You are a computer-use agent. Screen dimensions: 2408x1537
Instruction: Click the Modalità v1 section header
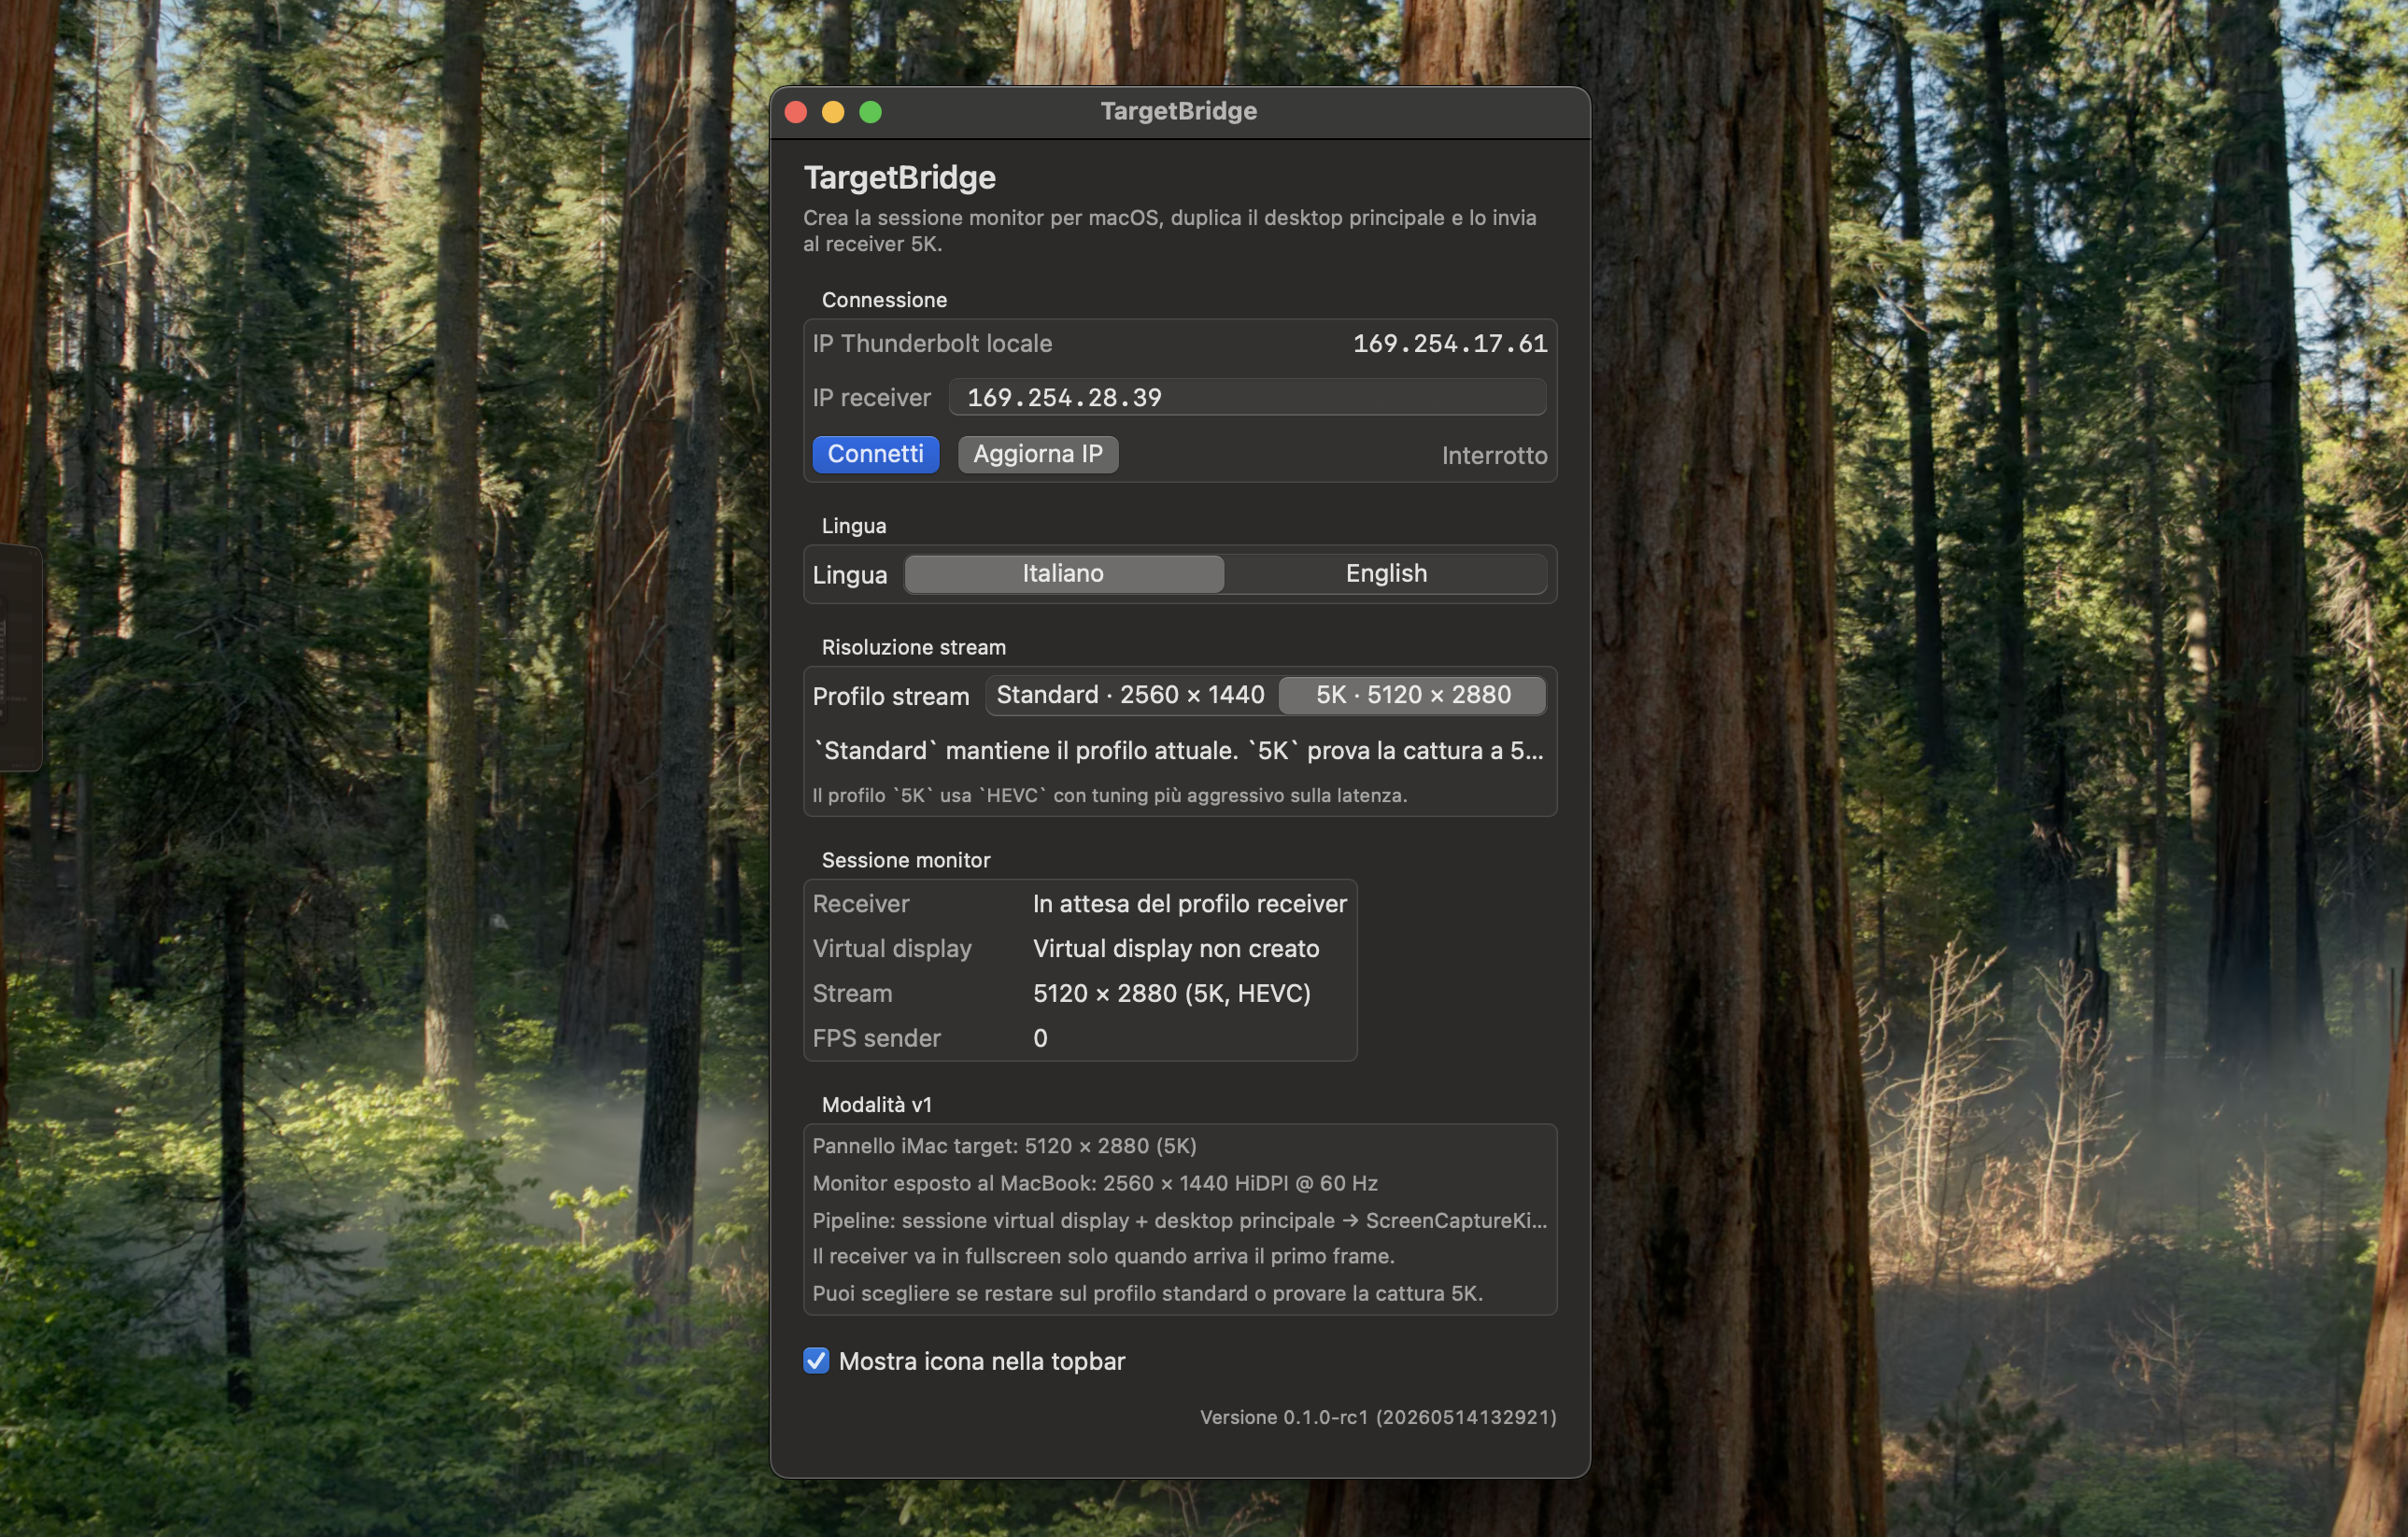tap(876, 1104)
